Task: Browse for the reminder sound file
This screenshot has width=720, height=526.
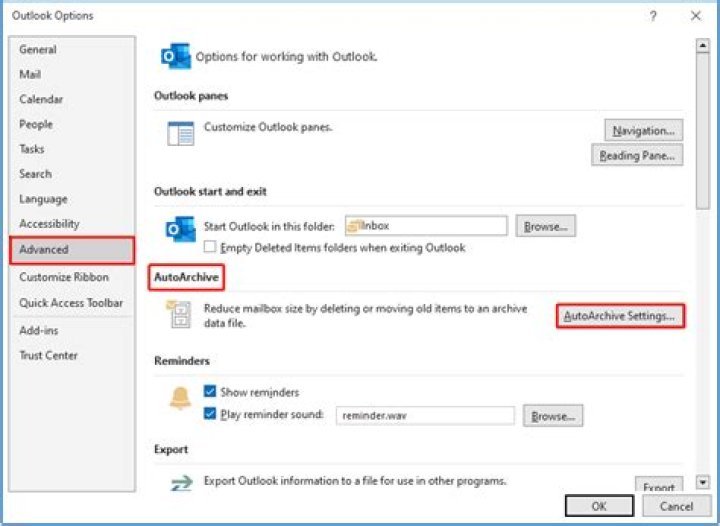Action: pyautogui.click(x=553, y=416)
